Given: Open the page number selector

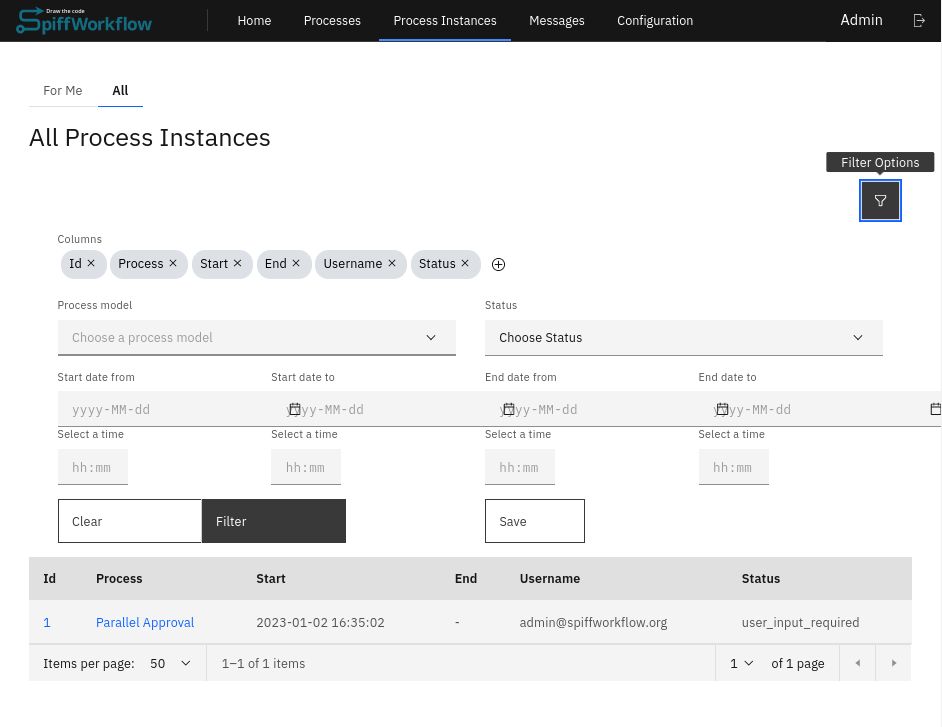Looking at the screenshot, I should click(741, 663).
